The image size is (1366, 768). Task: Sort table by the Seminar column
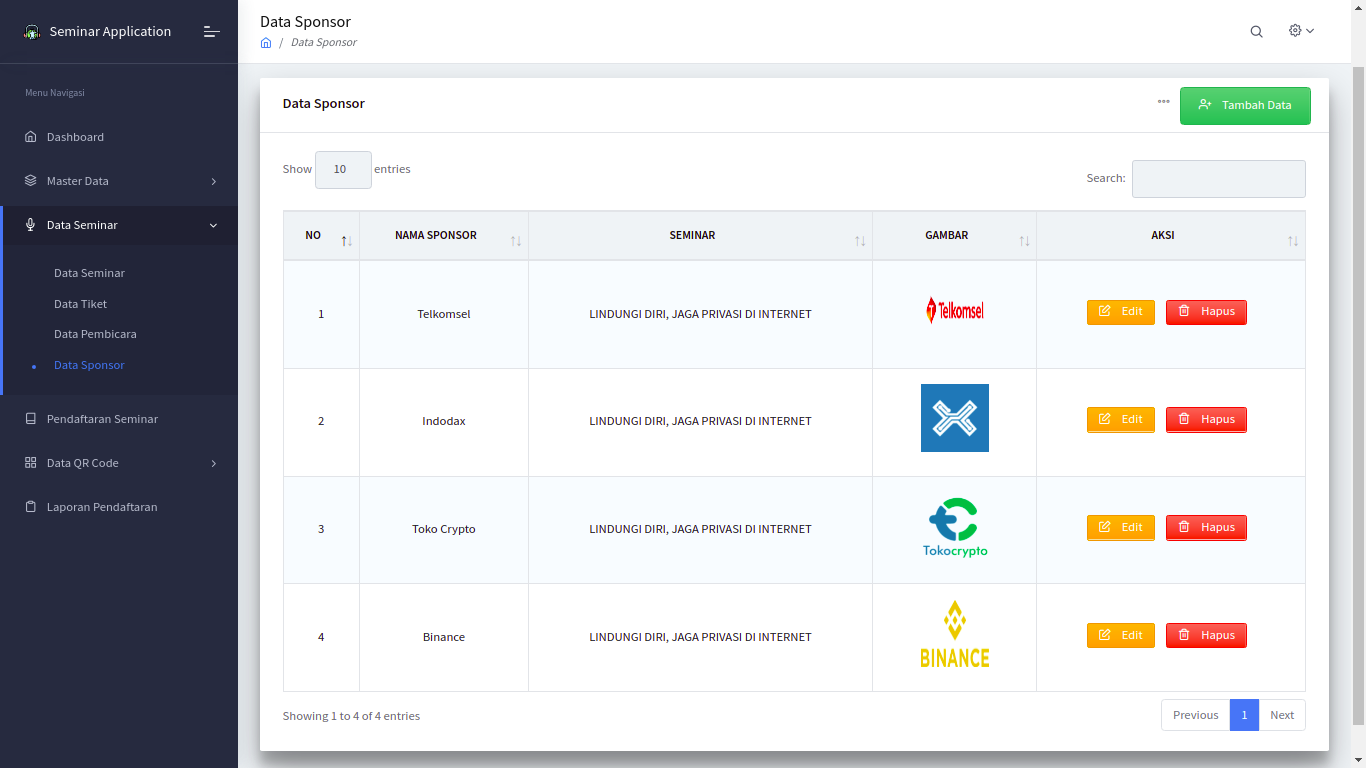coord(700,236)
